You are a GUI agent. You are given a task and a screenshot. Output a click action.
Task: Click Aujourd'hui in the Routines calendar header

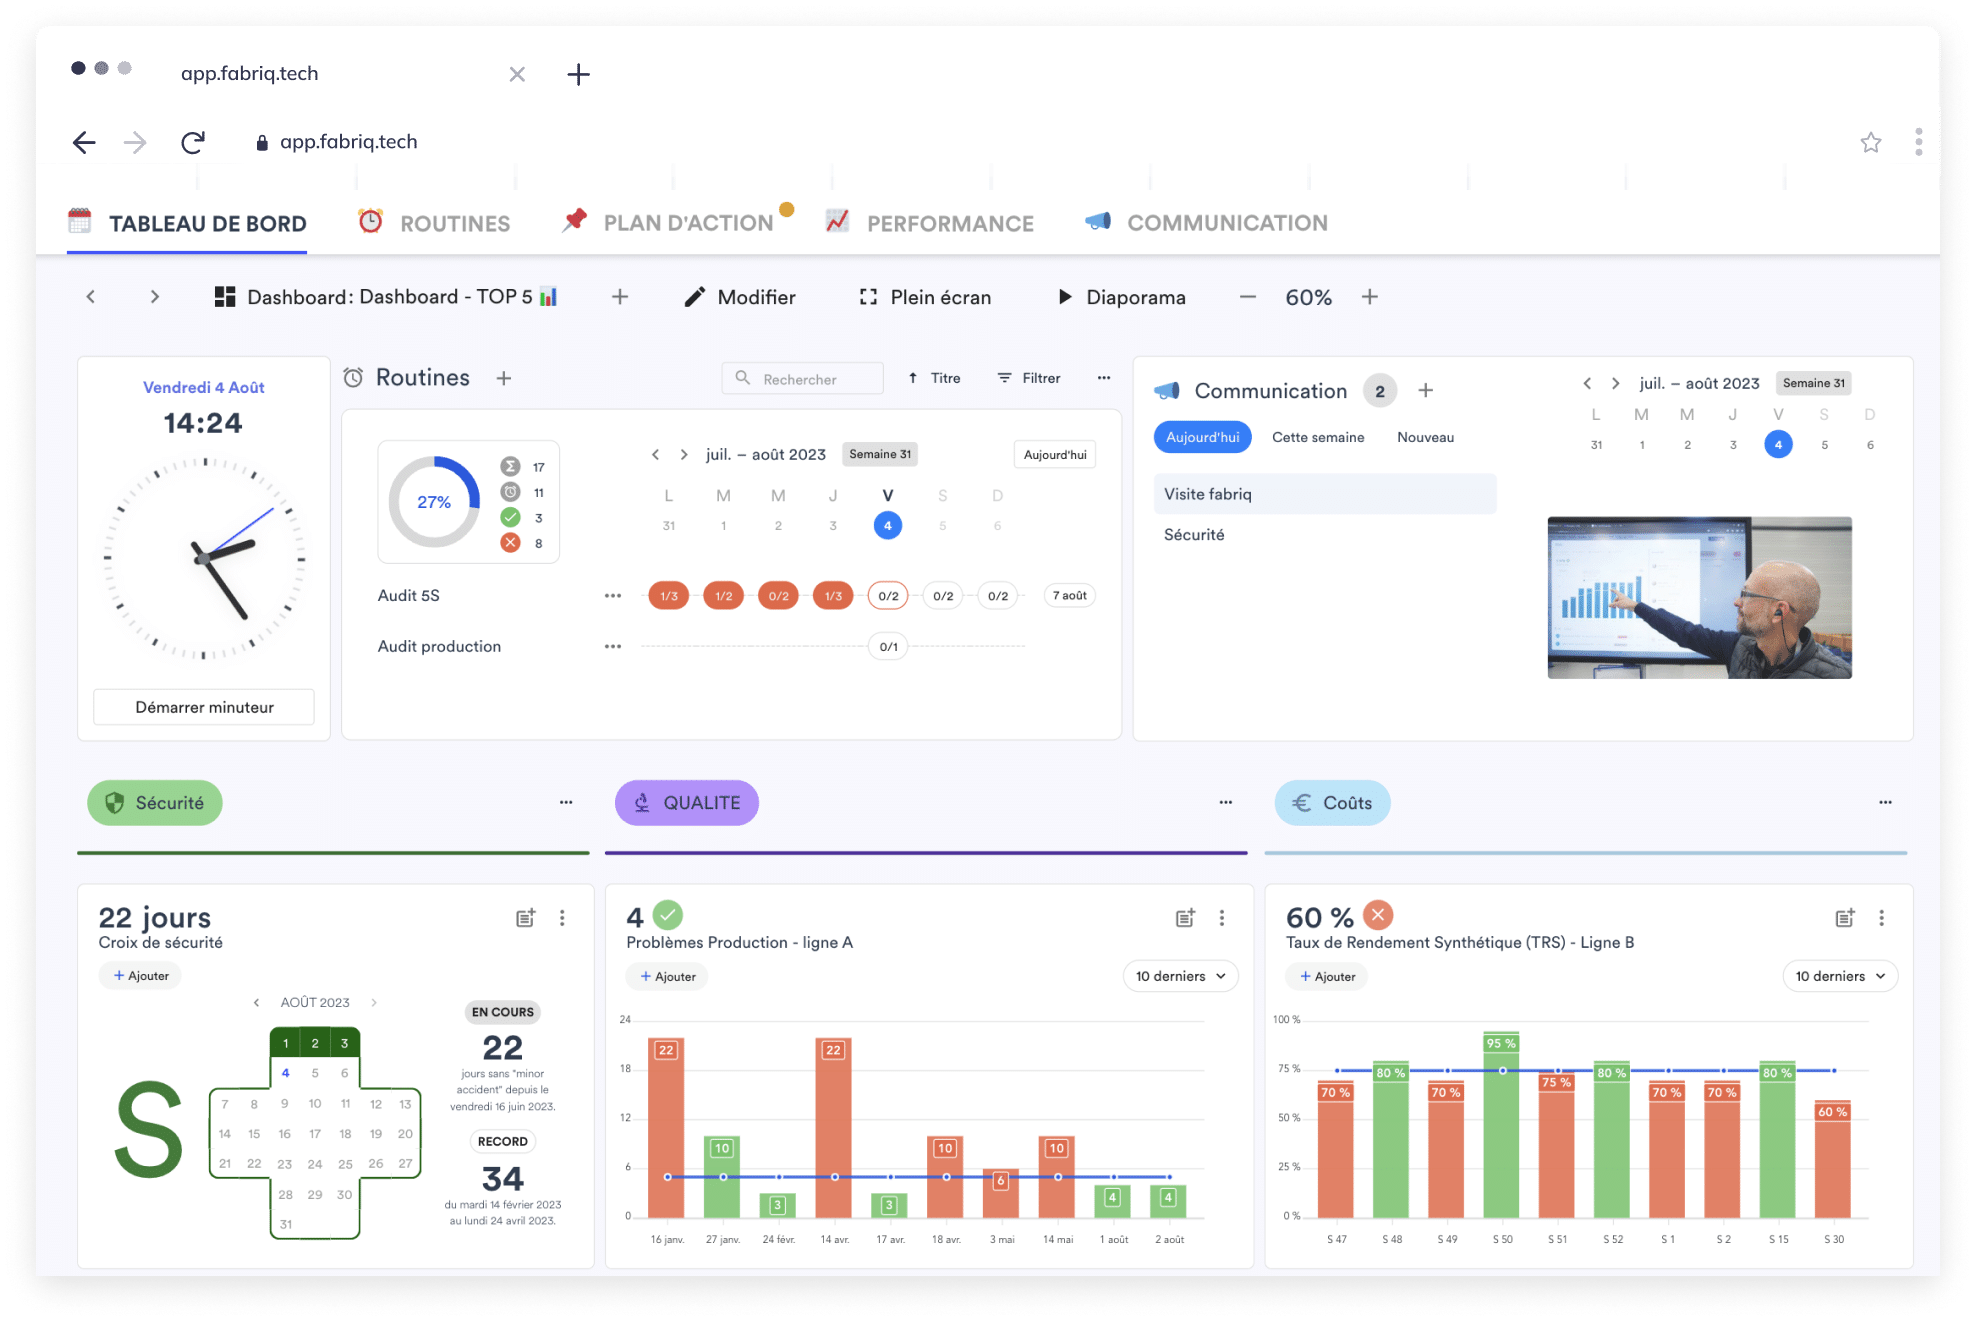point(1054,455)
